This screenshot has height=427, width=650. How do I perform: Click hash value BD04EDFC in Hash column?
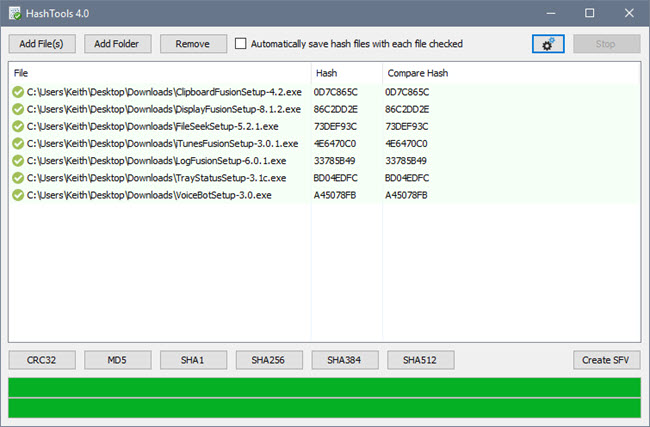(x=335, y=178)
